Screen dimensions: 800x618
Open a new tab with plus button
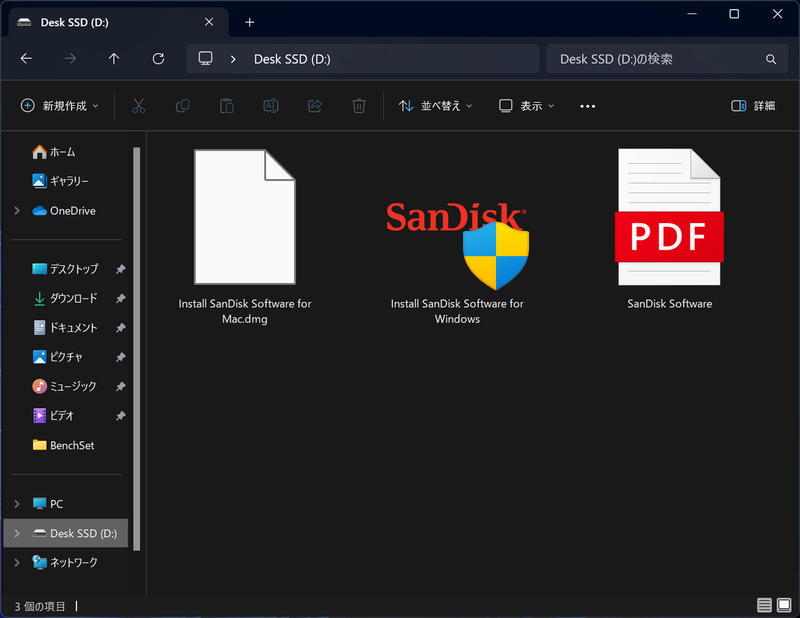pyautogui.click(x=250, y=22)
